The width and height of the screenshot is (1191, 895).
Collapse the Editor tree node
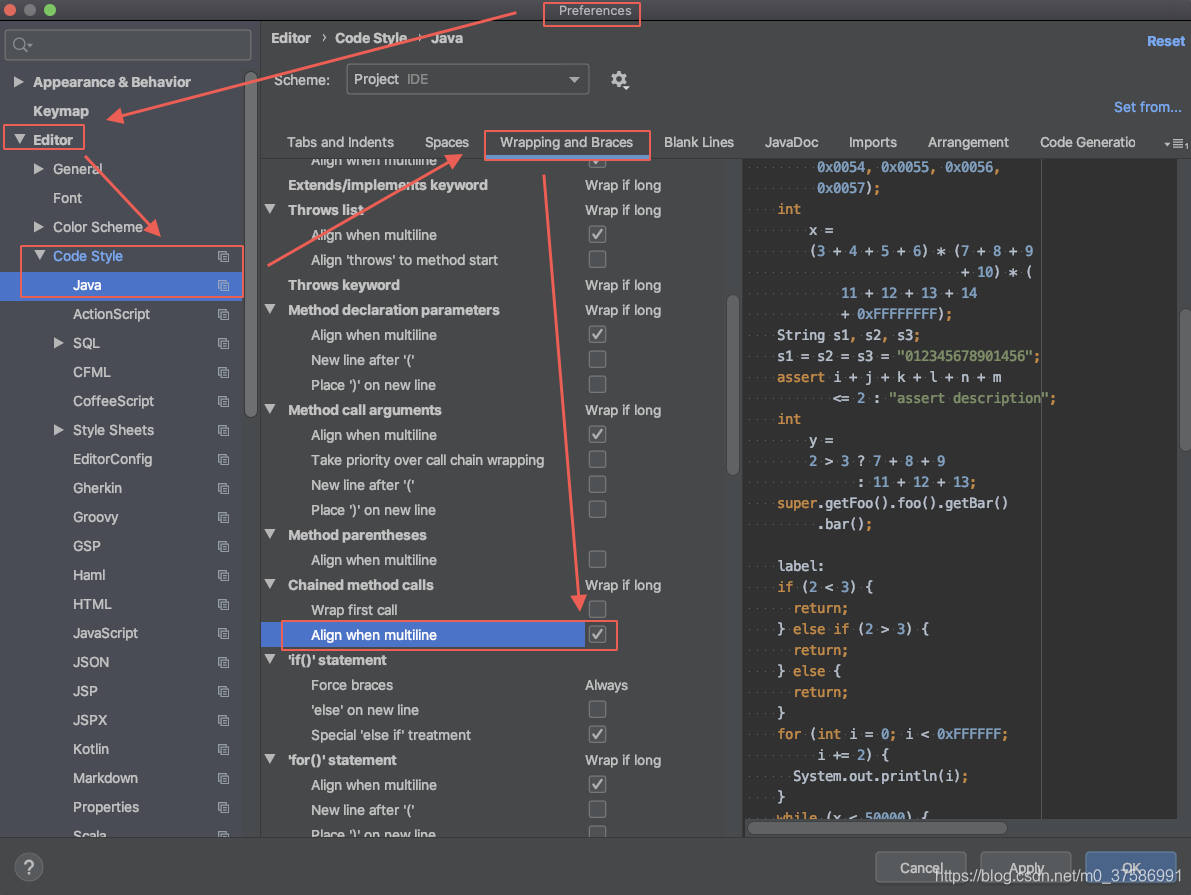[x=20, y=139]
